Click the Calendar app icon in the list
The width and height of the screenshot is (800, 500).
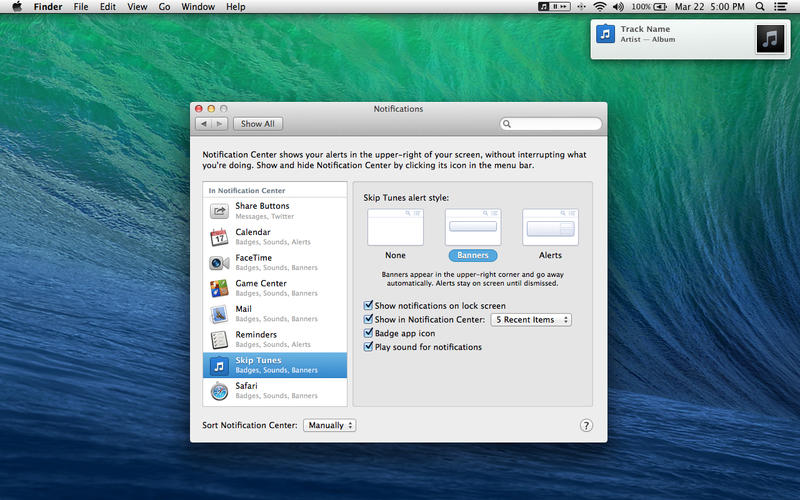coord(219,237)
